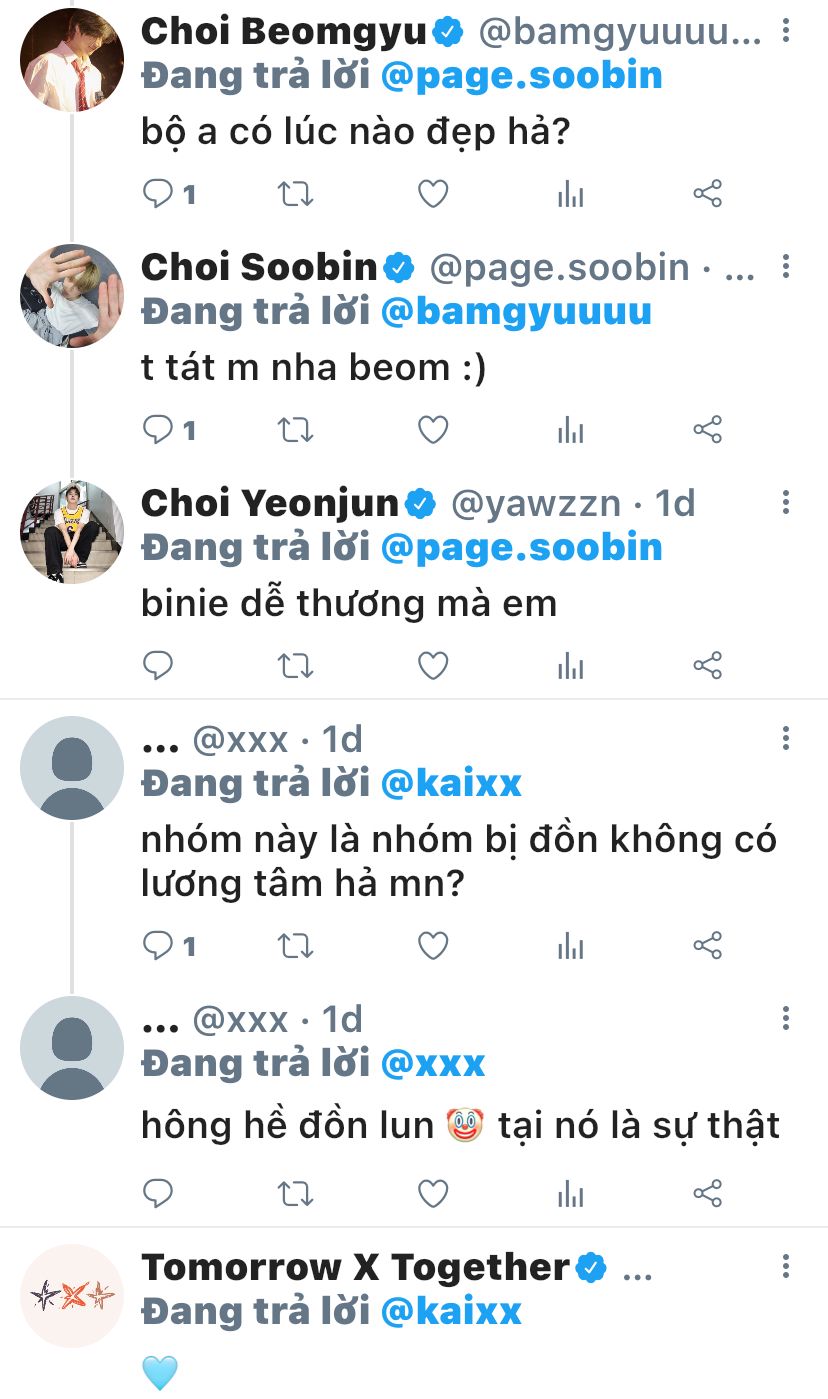This screenshot has width=828, height=1399.
Task: Retweet Choi Yeonjun's reply
Action: tap(295, 665)
